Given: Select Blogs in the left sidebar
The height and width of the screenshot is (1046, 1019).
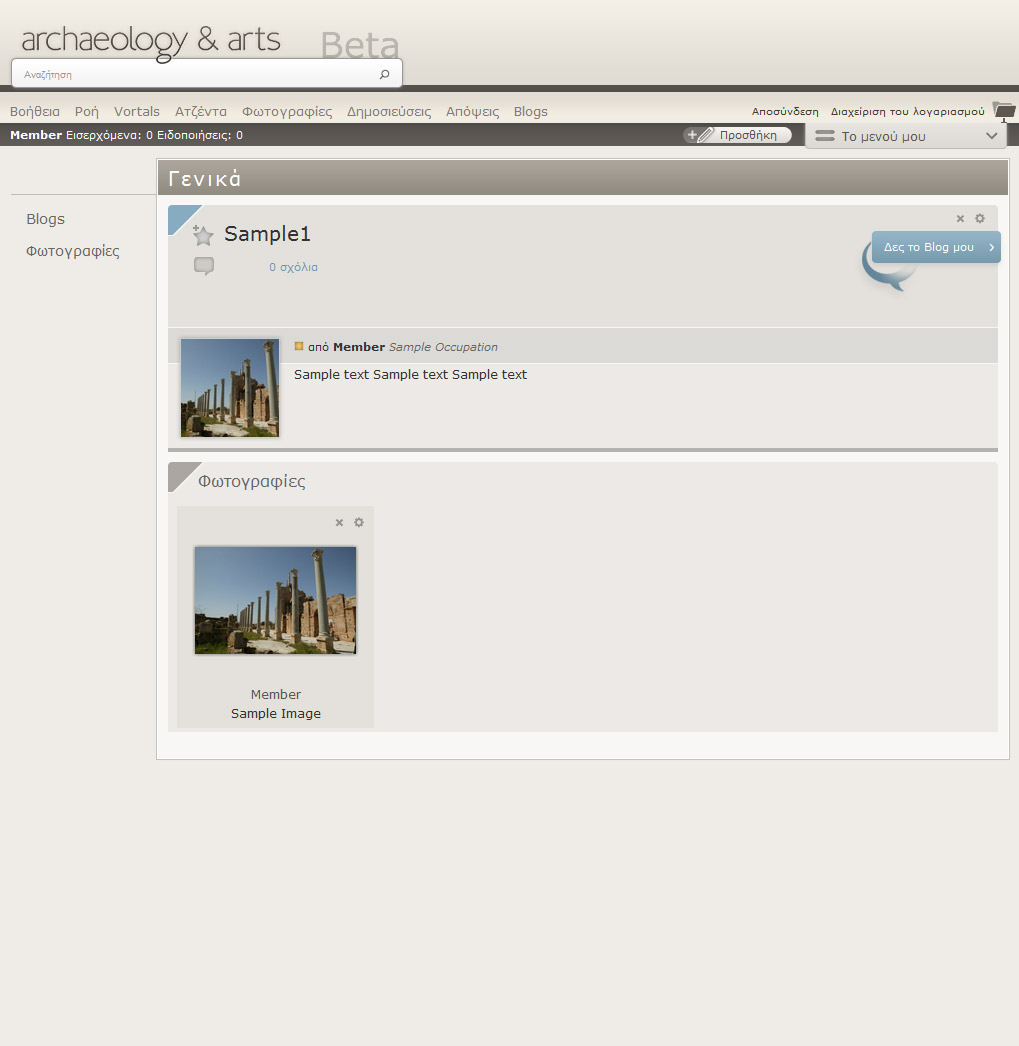Looking at the screenshot, I should (45, 219).
